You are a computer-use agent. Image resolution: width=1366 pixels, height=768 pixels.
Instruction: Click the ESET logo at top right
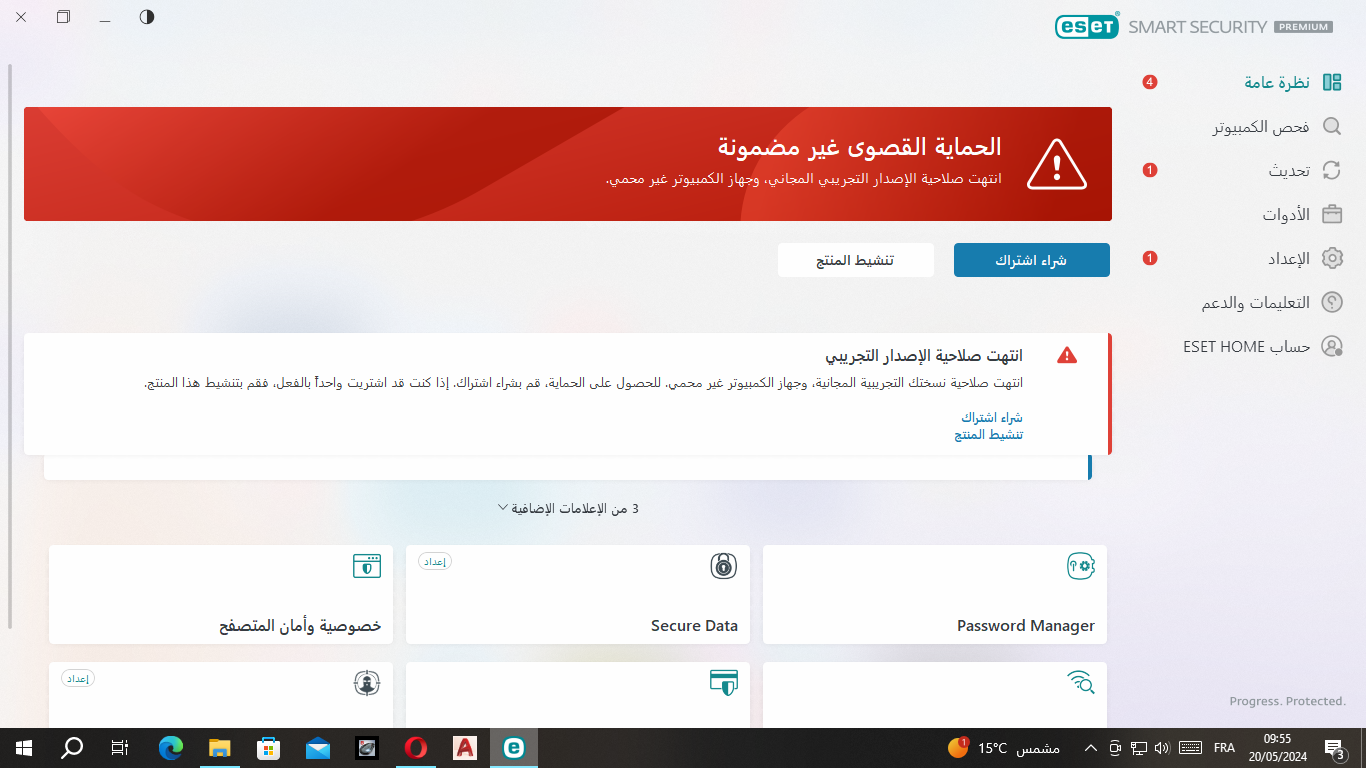coord(1087,27)
